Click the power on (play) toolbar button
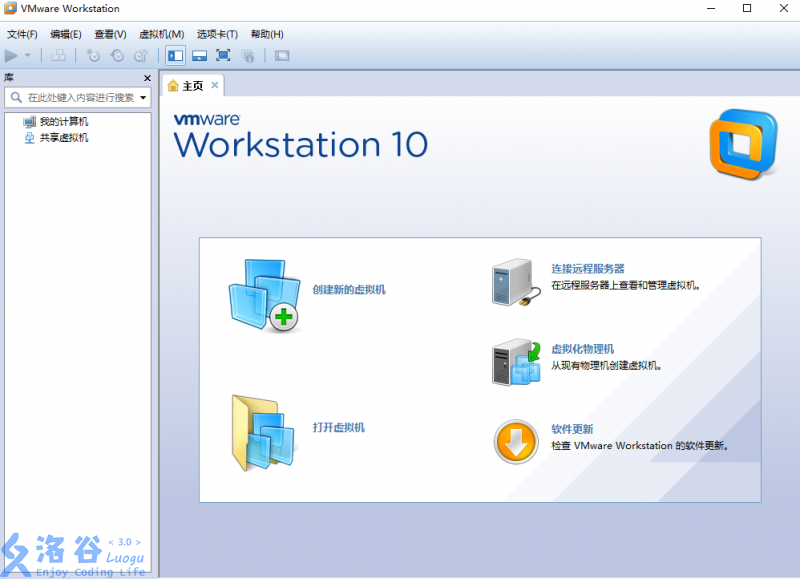800x579 pixels. pos(11,55)
